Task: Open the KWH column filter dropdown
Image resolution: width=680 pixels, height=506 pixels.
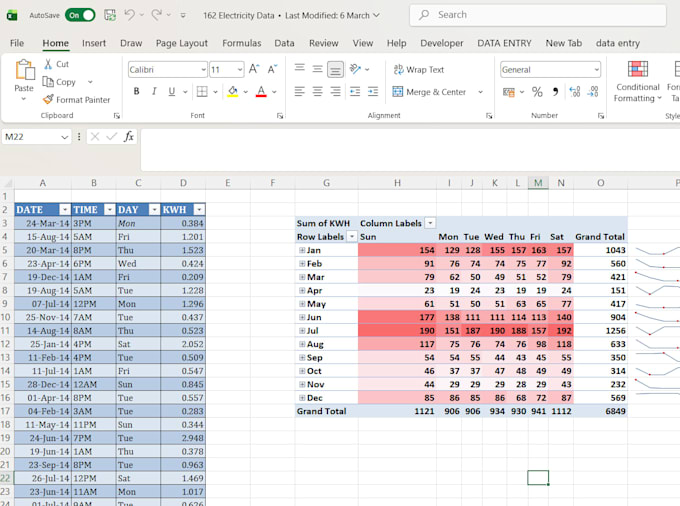Action: coord(199,210)
